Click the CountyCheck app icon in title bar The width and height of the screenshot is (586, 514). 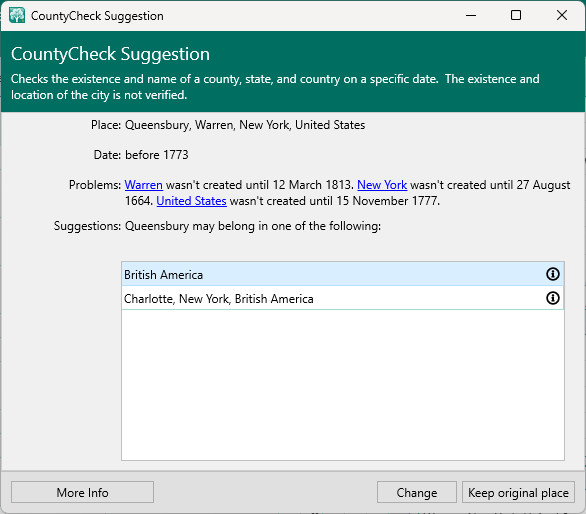pyautogui.click(x=17, y=16)
